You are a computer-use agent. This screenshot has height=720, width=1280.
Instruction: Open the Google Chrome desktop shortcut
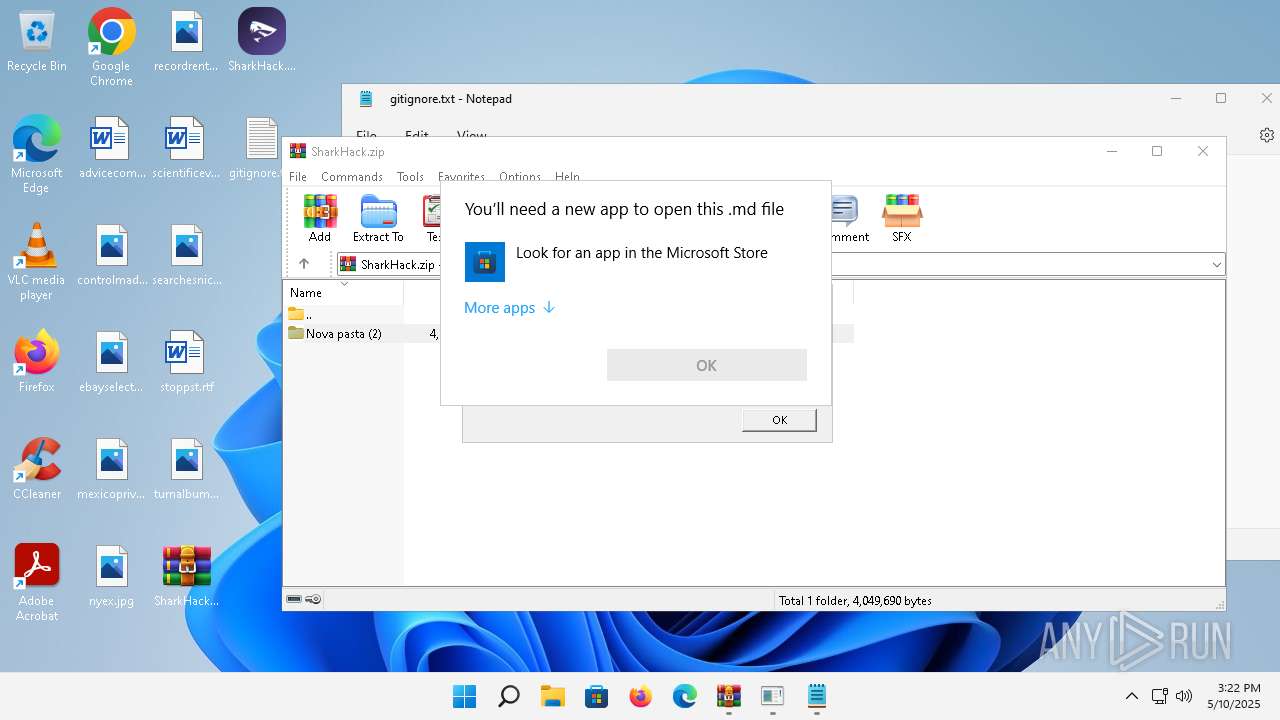pyautogui.click(x=111, y=48)
